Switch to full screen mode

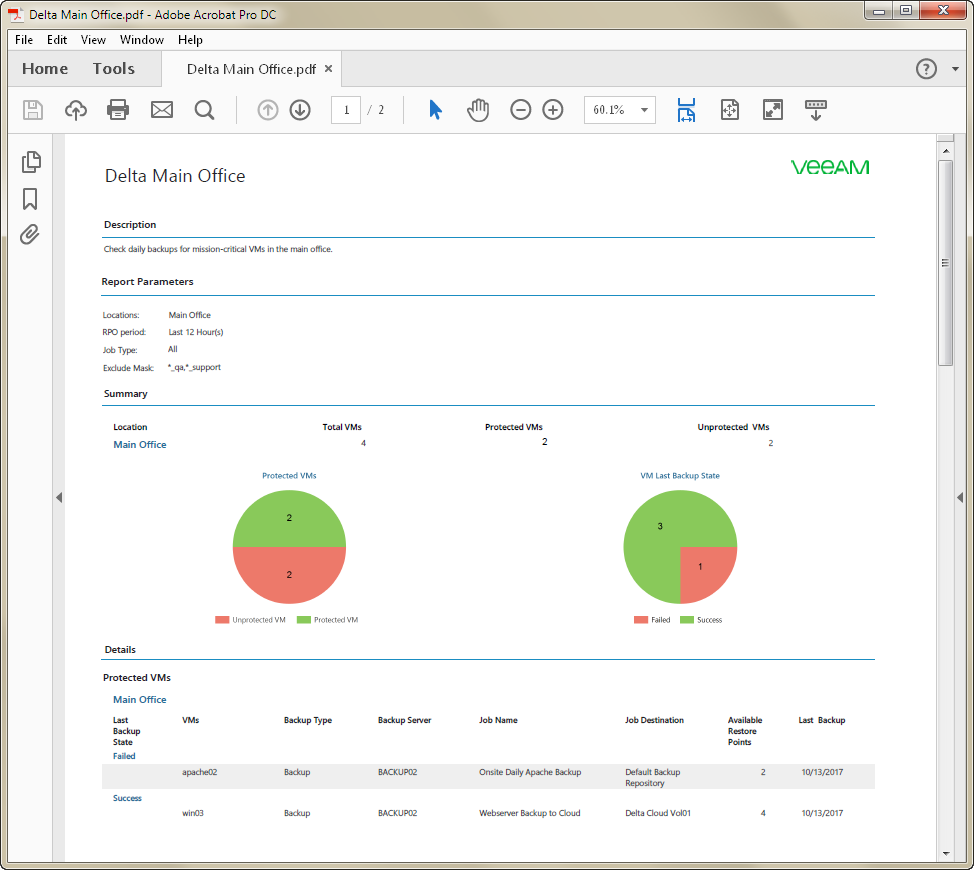coord(773,110)
